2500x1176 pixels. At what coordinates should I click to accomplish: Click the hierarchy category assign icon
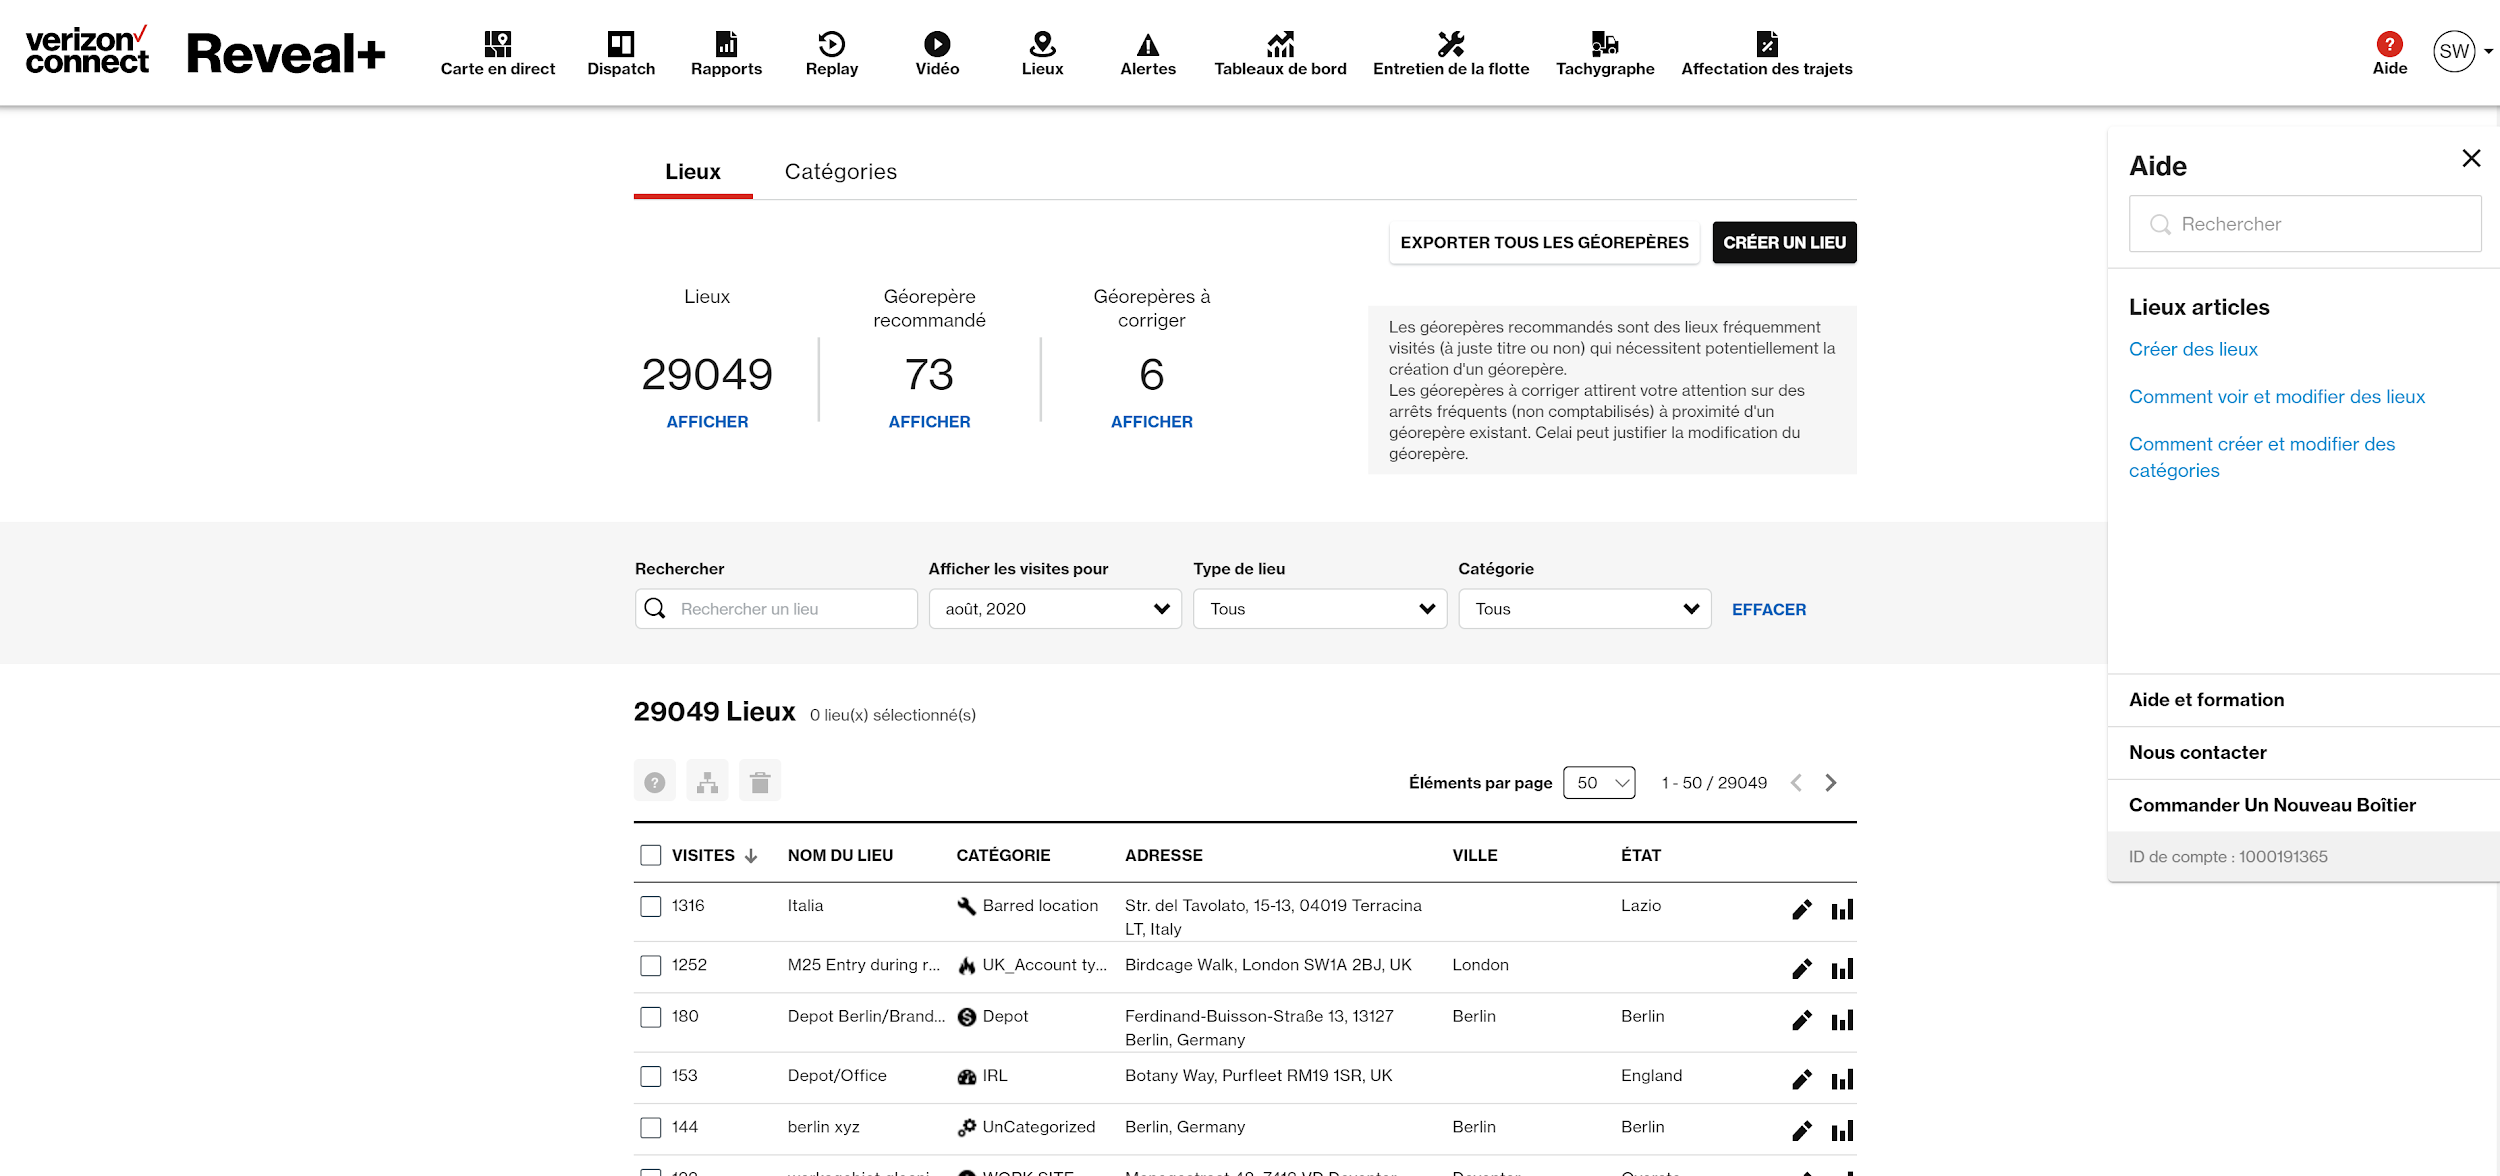(707, 782)
